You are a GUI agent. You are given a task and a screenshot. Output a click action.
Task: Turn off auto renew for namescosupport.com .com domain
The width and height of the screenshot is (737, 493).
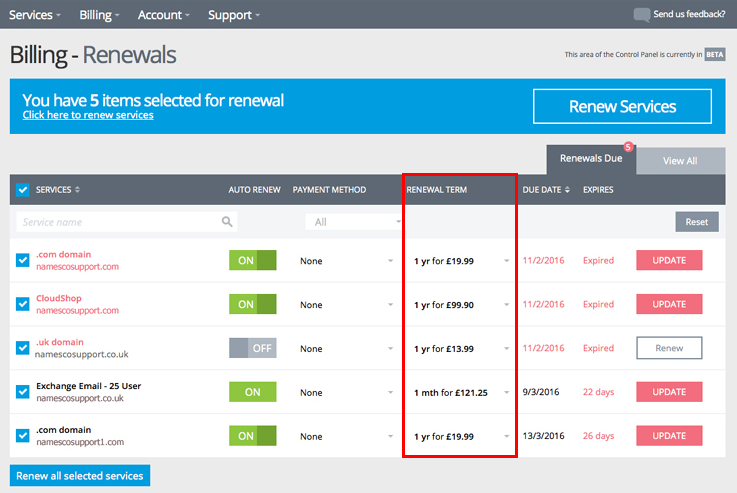[x=252, y=260]
